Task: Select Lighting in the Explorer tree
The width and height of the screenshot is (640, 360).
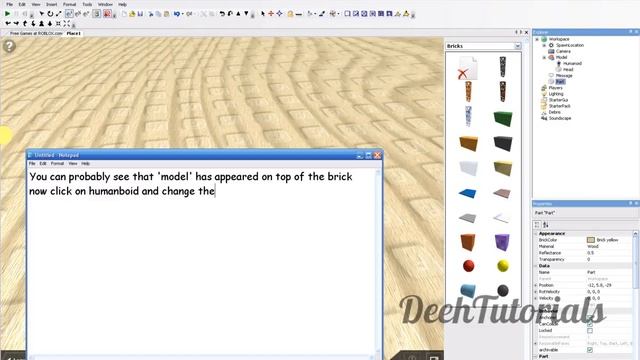Action: pos(556,94)
